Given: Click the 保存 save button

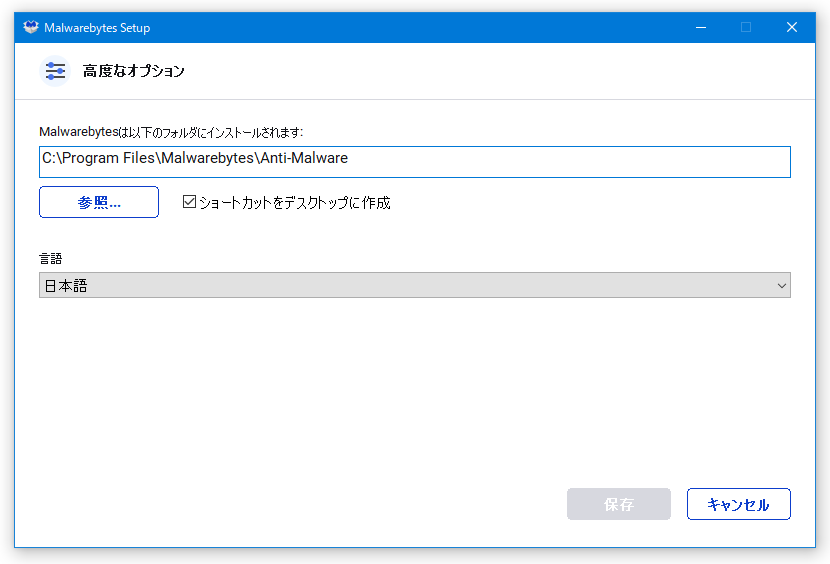Looking at the screenshot, I should pyautogui.click(x=619, y=504).
